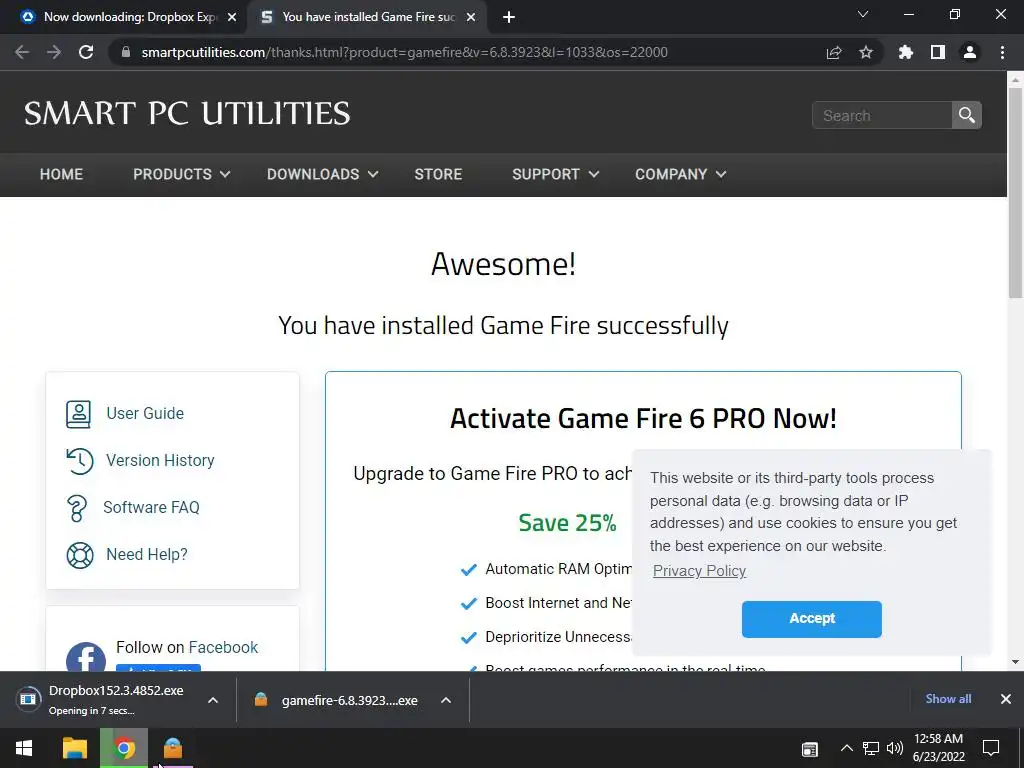1024x768 pixels.
Task: Open the STORE menu item
Action: tap(438, 174)
